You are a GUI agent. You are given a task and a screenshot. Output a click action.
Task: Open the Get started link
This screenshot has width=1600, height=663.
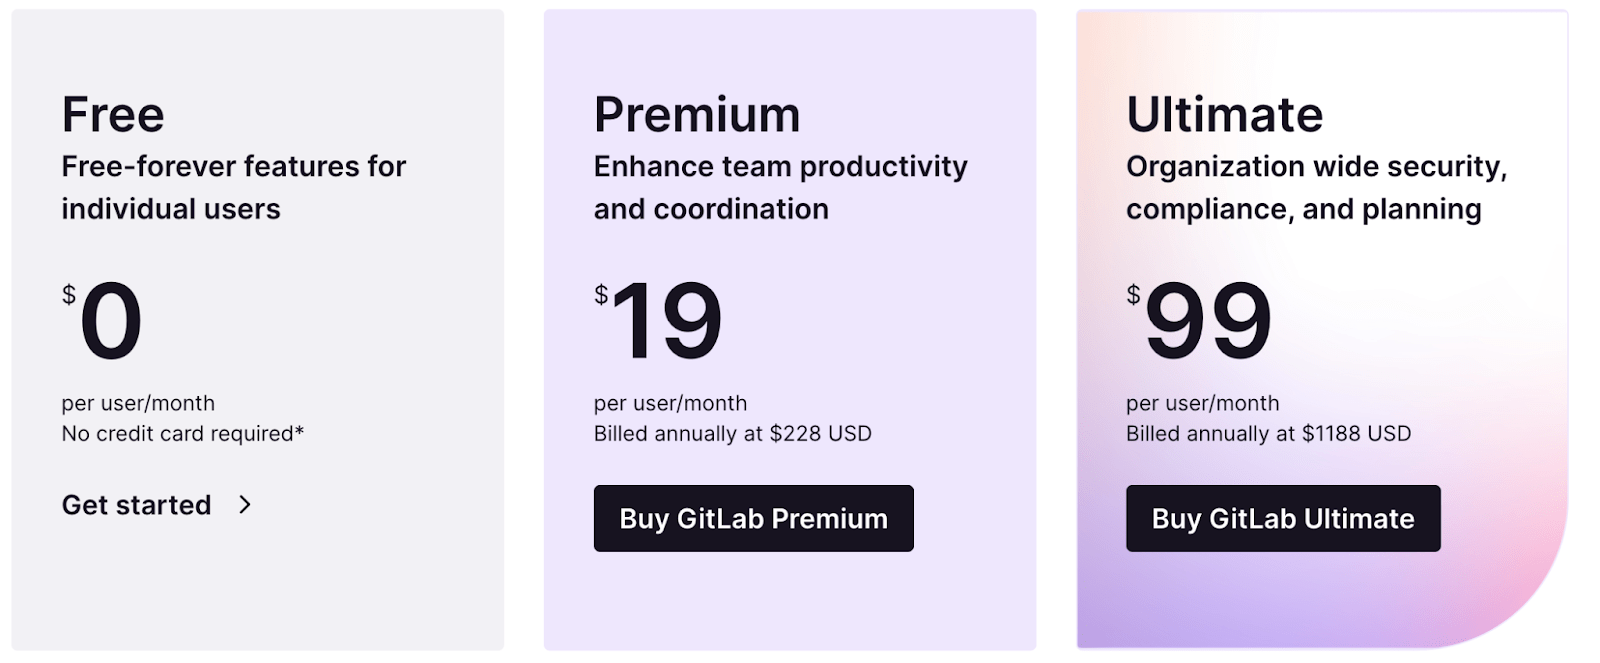point(137,505)
